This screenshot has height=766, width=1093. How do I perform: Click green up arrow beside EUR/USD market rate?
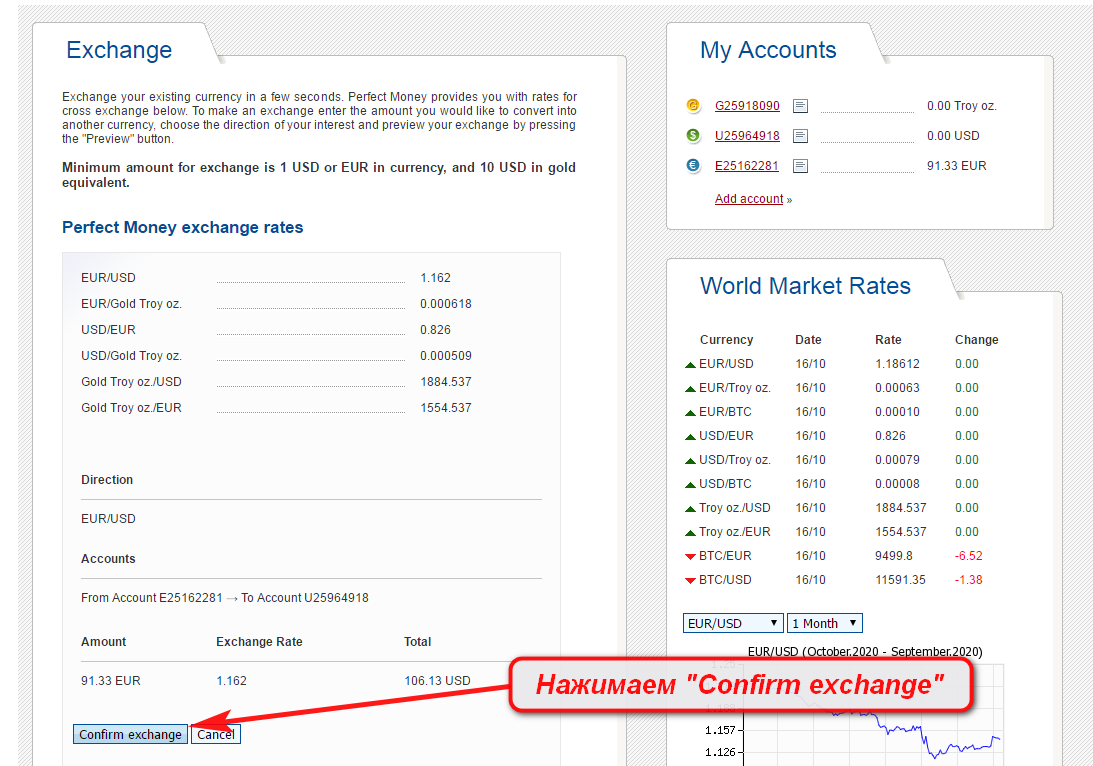point(690,365)
